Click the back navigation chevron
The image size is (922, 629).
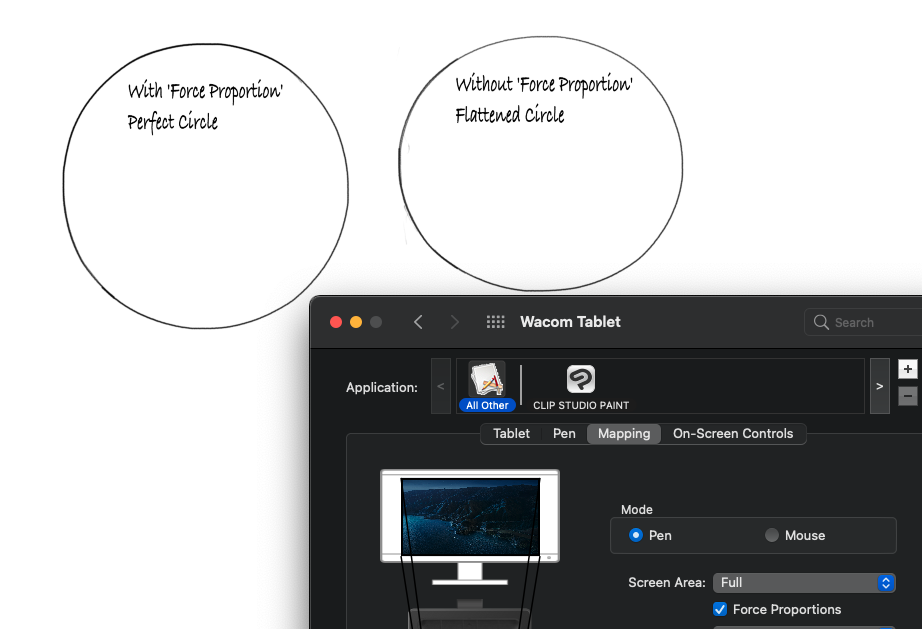[x=419, y=322]
